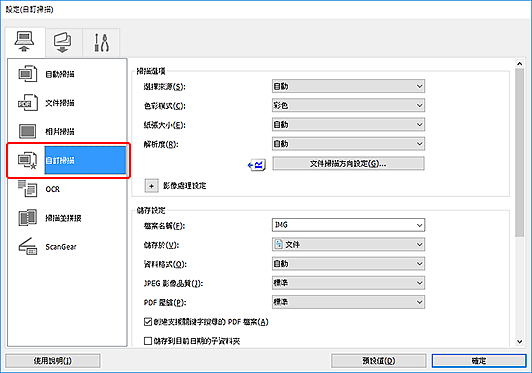
Task: Select 自動掃描 in the list
Action: click(x=60, y=74)
